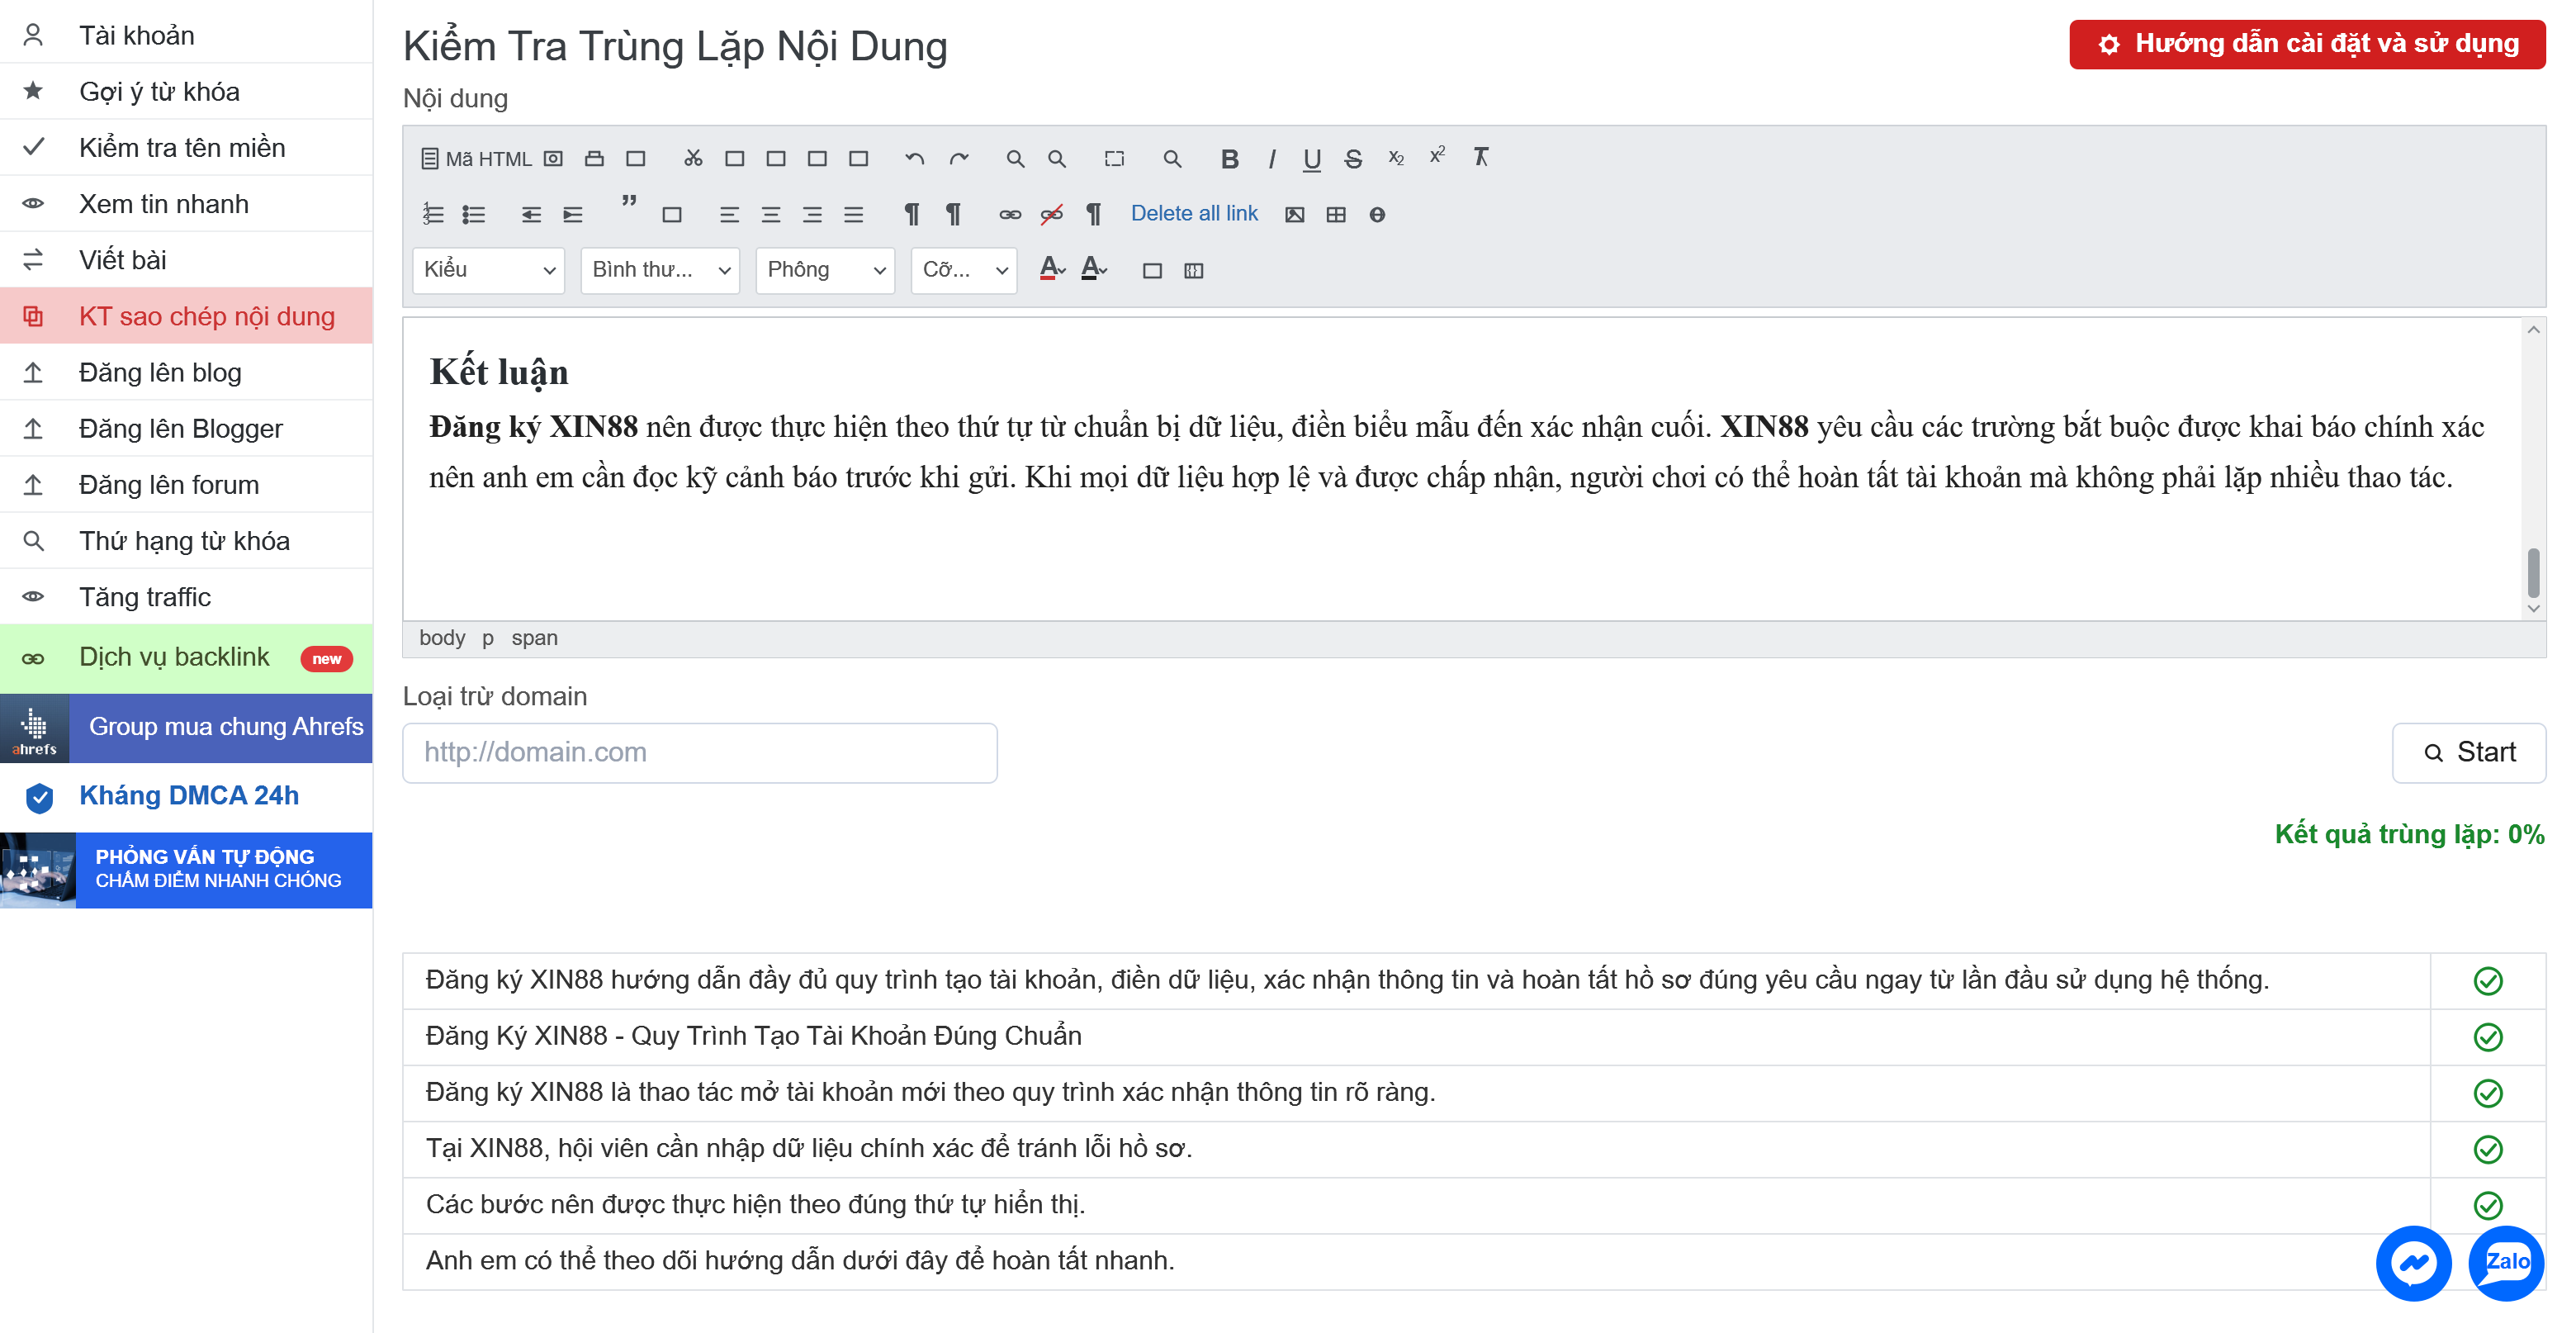Align text to the right

(812, 214)
